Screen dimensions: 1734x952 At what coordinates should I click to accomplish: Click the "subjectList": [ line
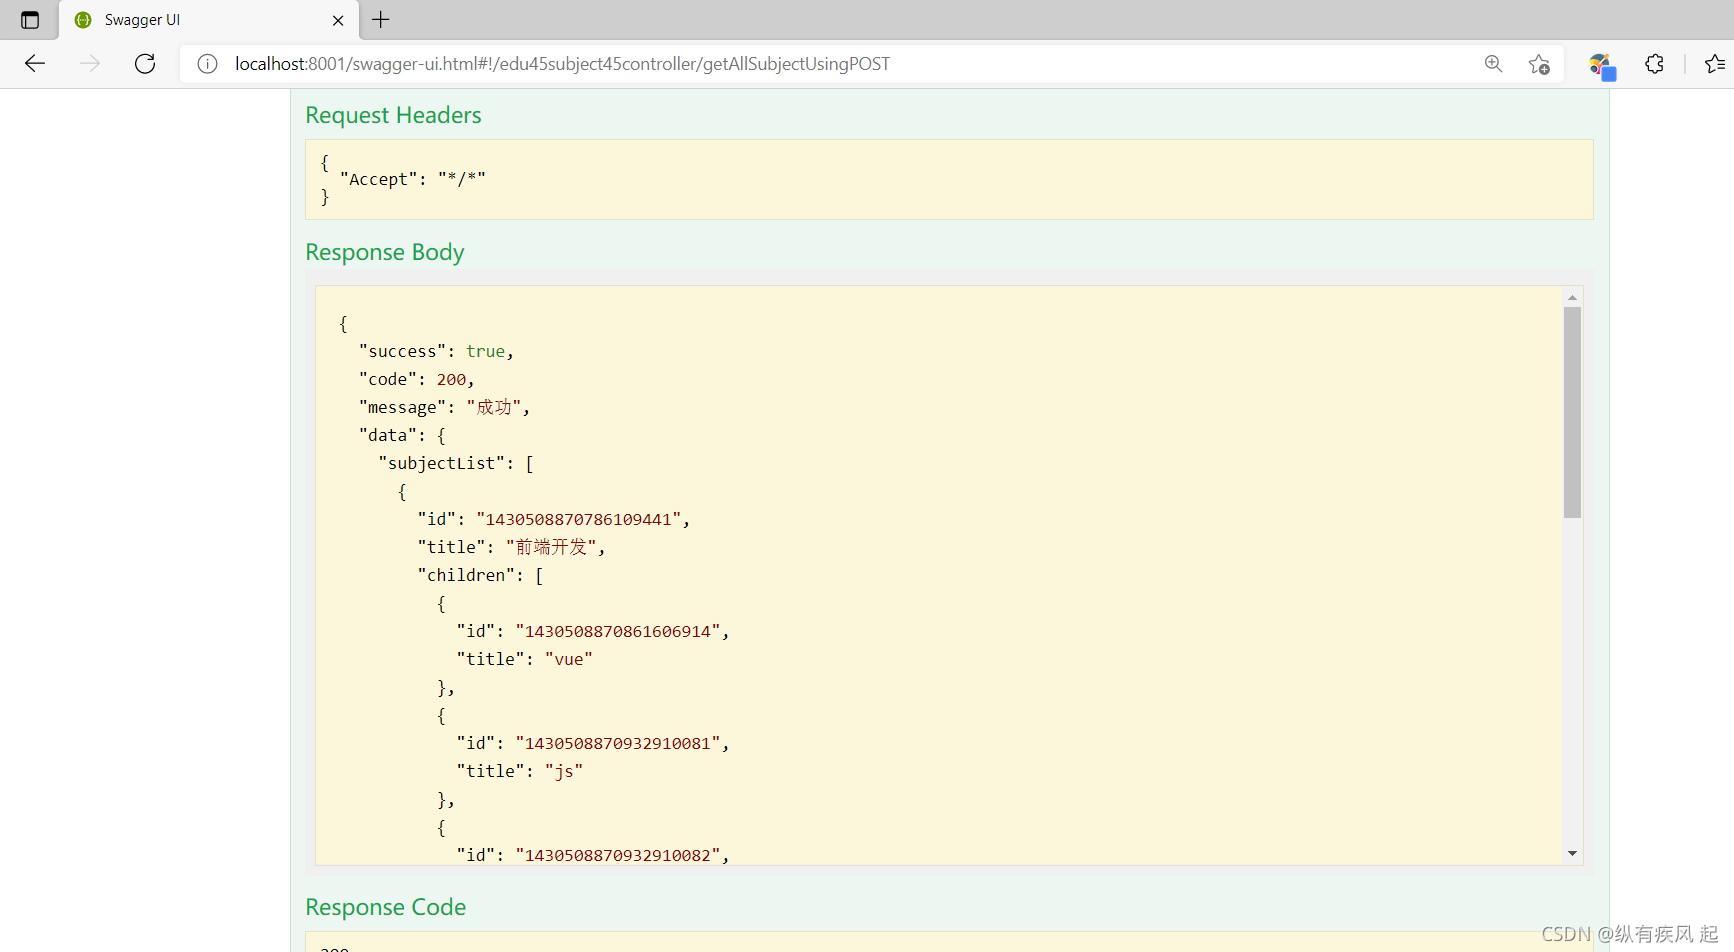(456, 463)
